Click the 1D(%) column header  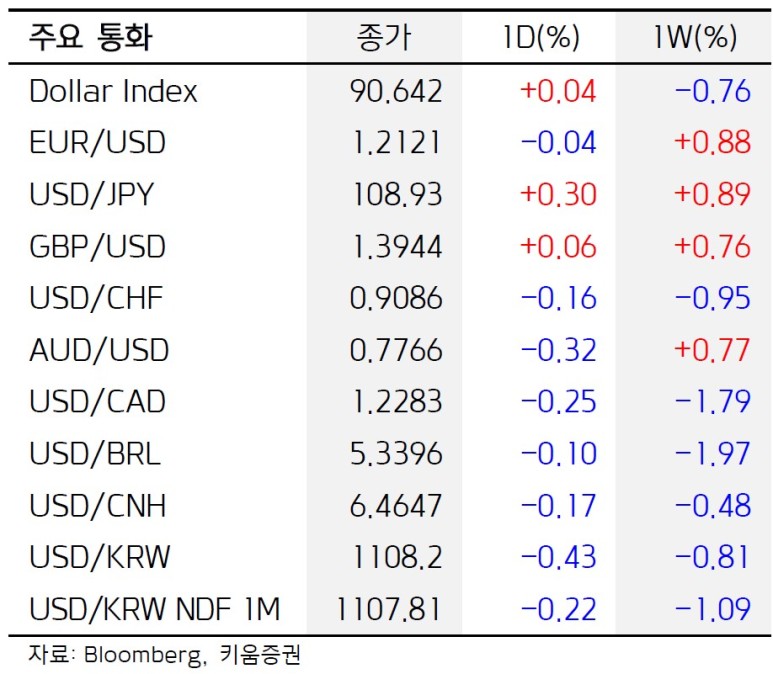coord(541,39)
